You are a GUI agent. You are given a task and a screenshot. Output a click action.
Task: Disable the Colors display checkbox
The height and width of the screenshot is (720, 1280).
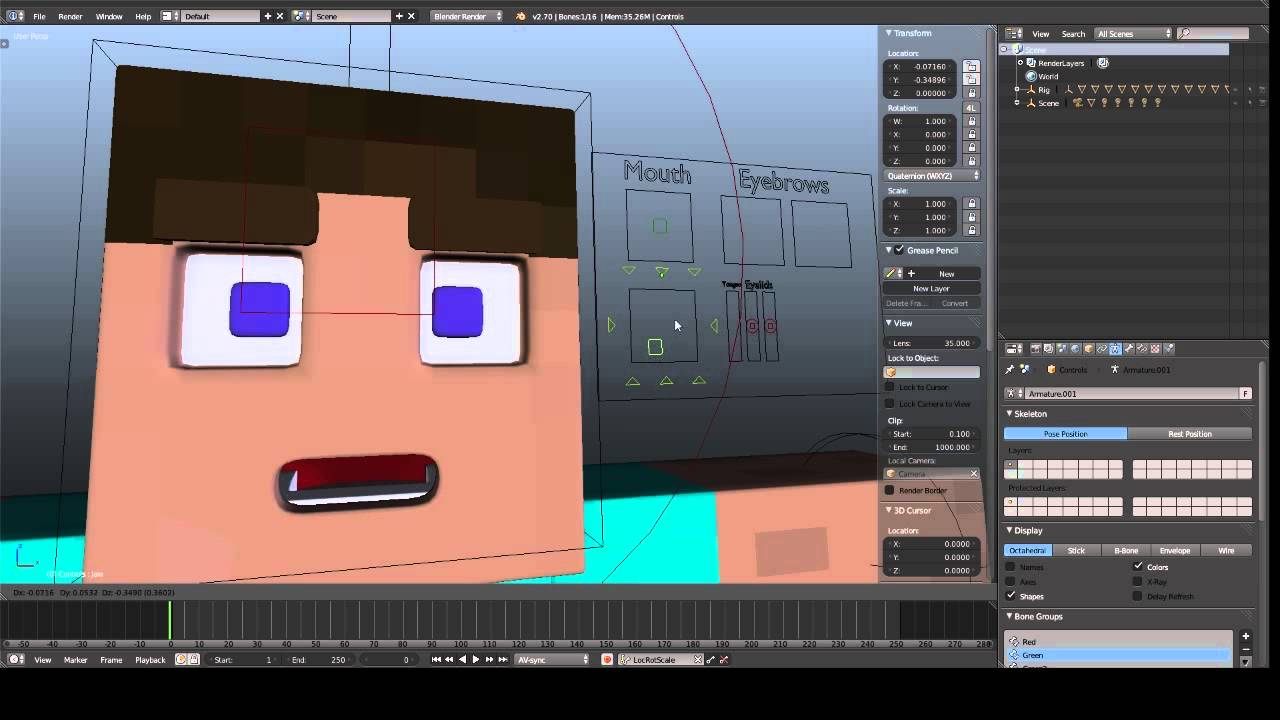click(x=1138, y=567)
